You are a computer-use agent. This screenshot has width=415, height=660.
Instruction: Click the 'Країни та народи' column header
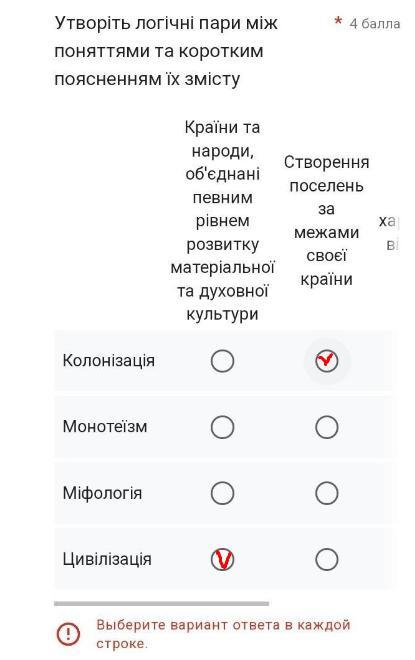click(x=222, y=221)
